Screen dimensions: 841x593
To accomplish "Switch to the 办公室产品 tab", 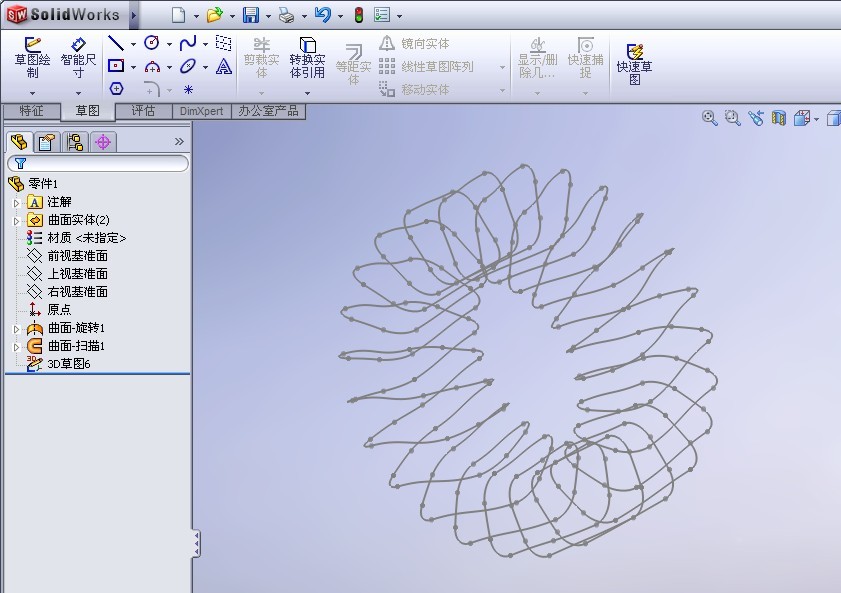I will point(268,111).
